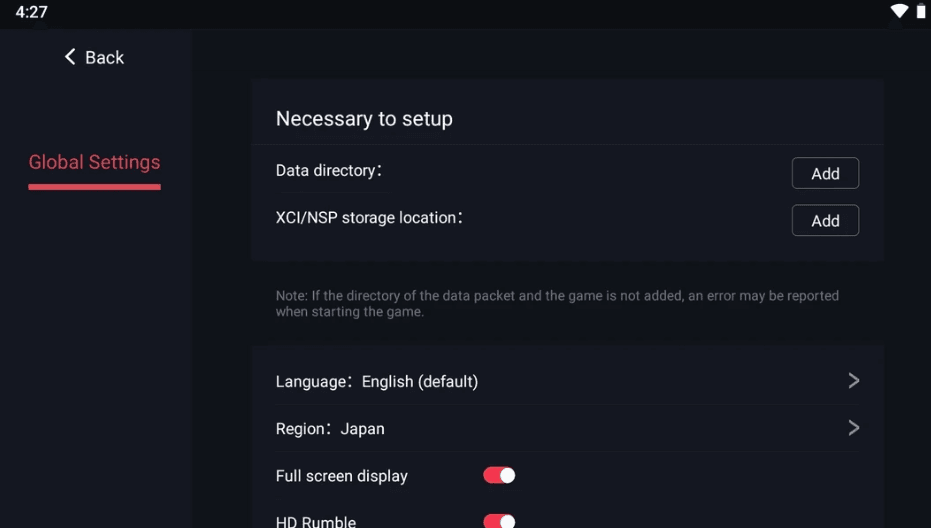Tap the Necessary to setup heading
This screenshot has width=932, height=529.
click(364, 118)
